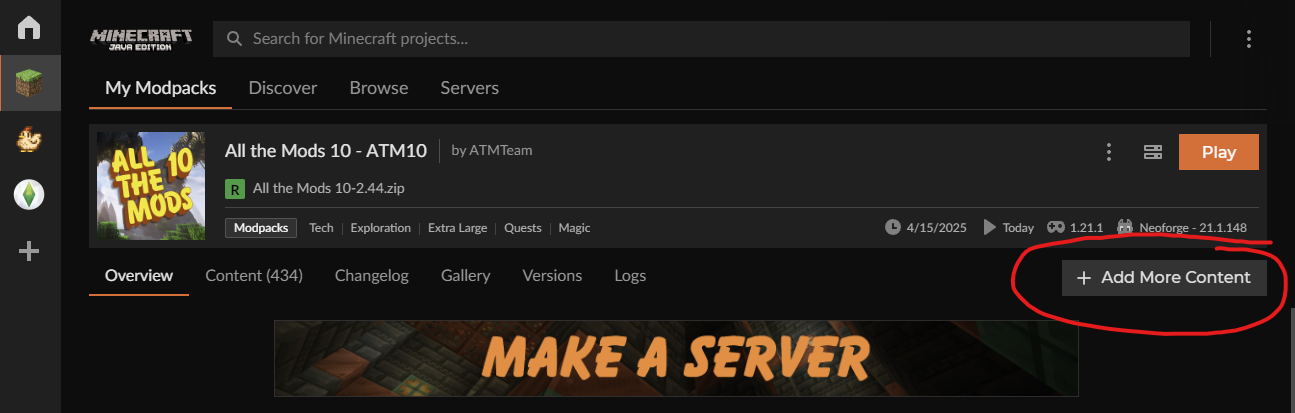Screen dimensions: 1295x413
Task: Select the Overview tab
Action: pos(139,275)
